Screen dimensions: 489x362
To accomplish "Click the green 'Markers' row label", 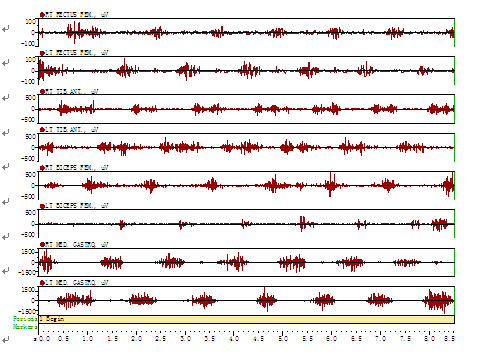I will pos(25,327).
